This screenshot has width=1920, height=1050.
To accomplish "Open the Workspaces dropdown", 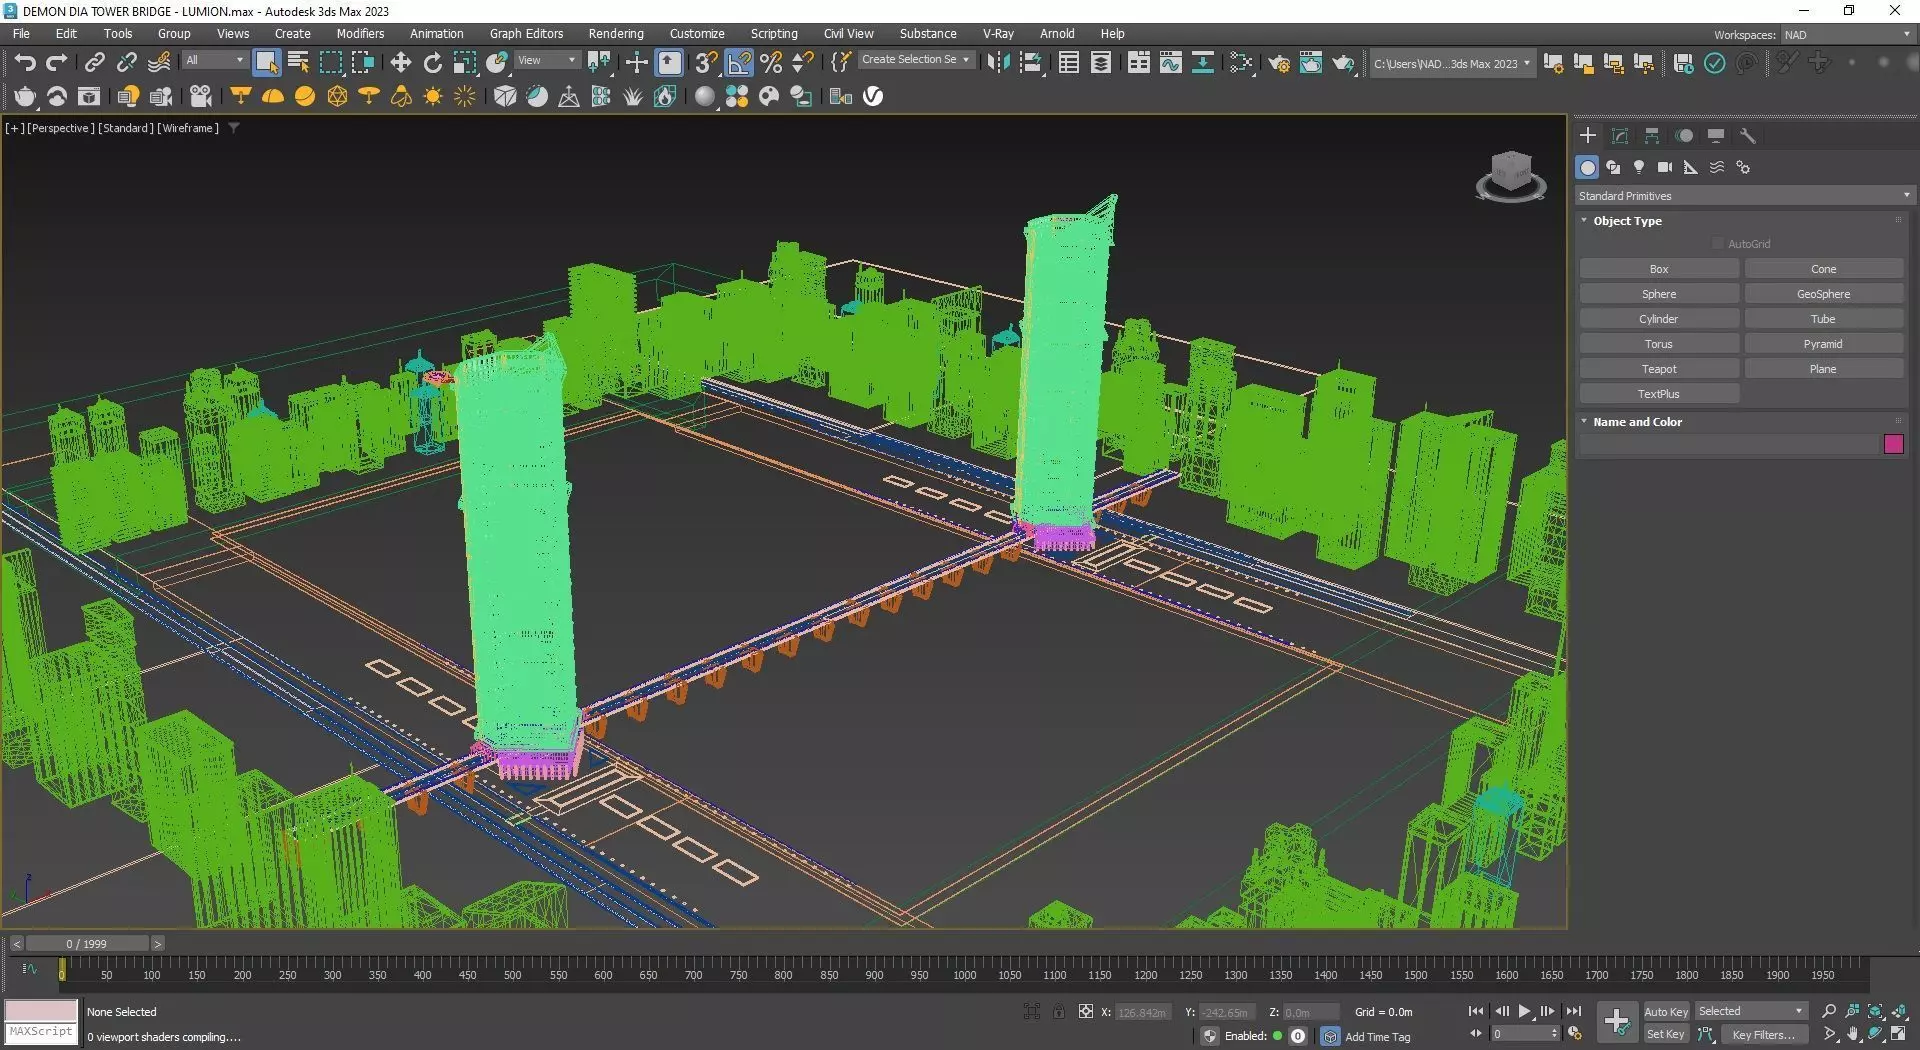I will (x=1848, y=35).
